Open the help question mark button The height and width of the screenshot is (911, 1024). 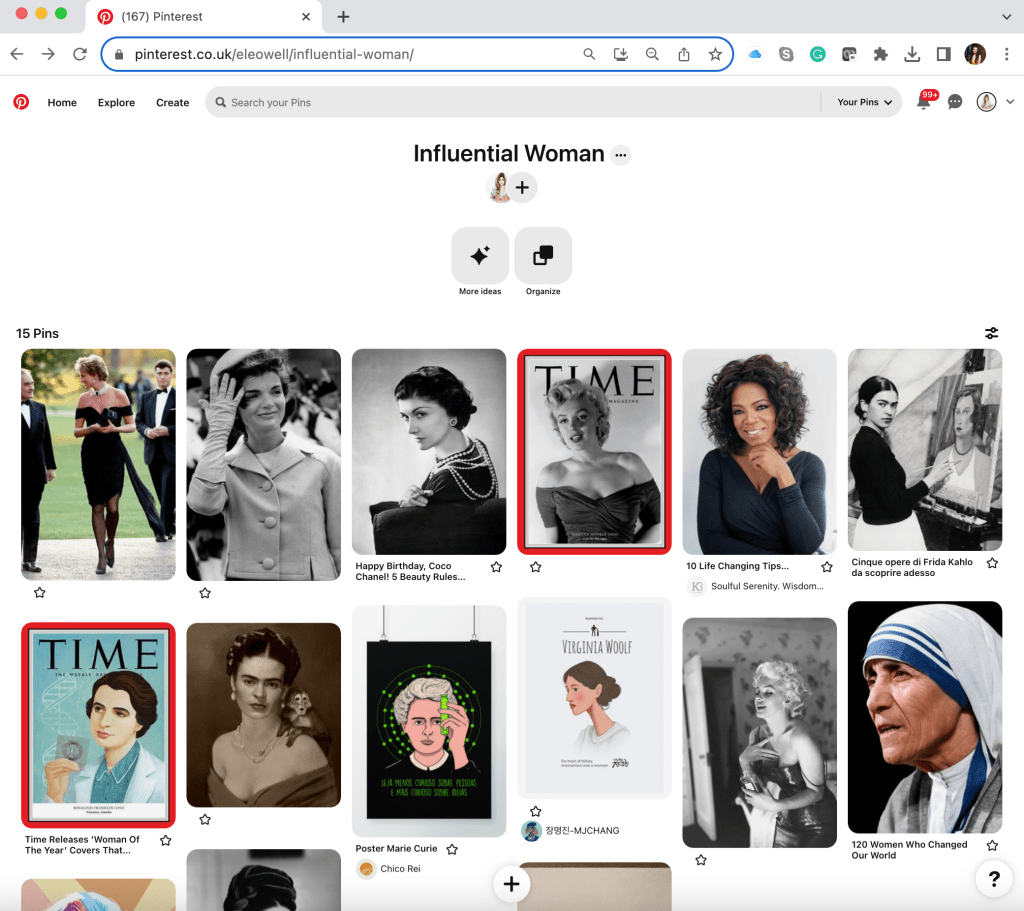click(x=994, y=879)
